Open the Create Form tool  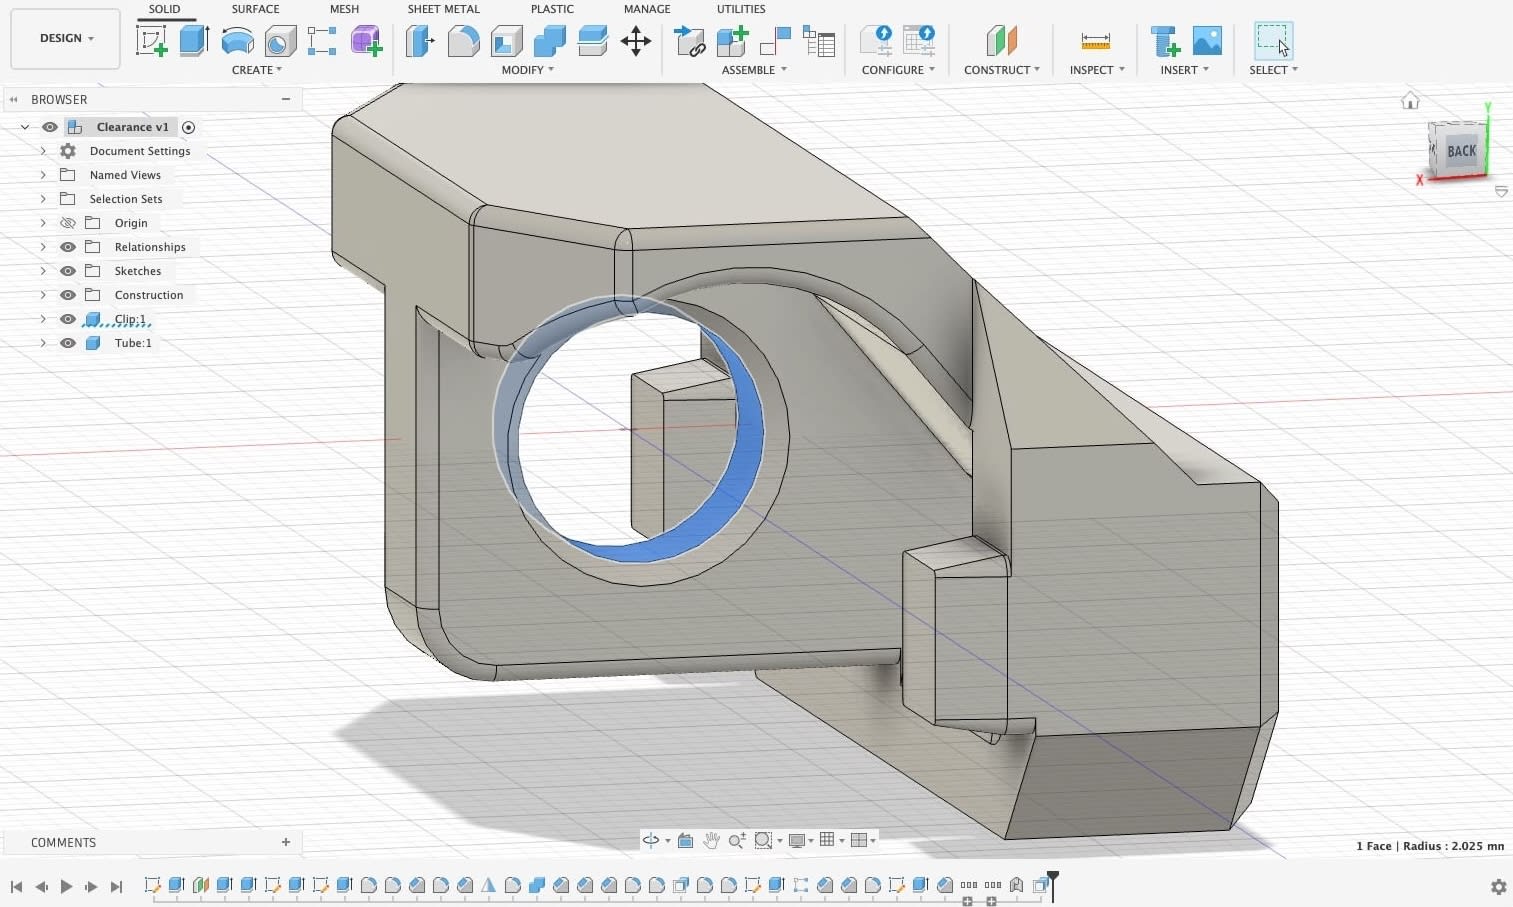click(x=366, y=41)
